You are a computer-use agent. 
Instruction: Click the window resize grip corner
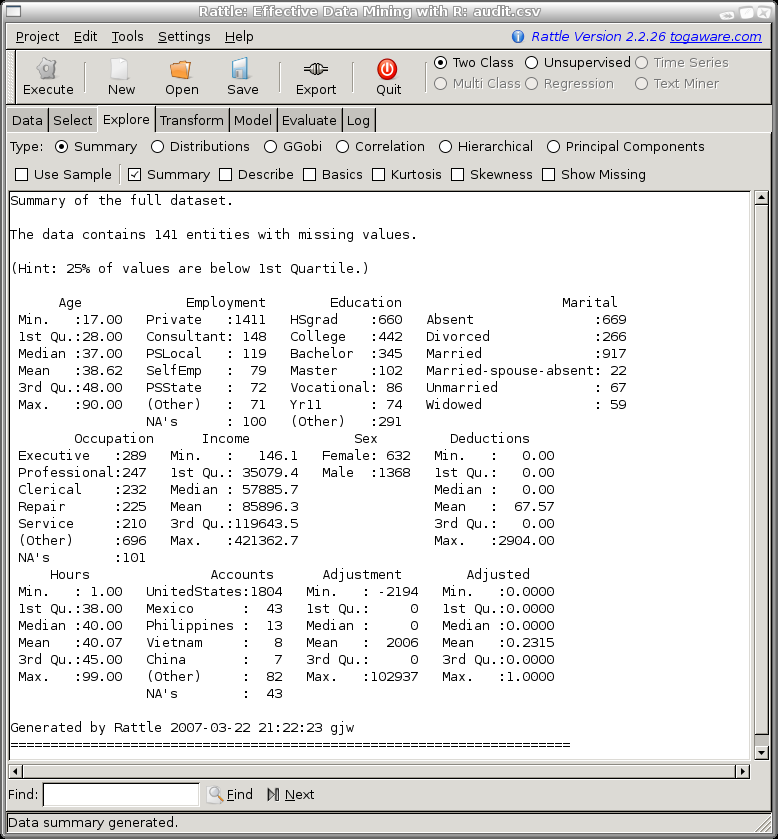point(762,824)
